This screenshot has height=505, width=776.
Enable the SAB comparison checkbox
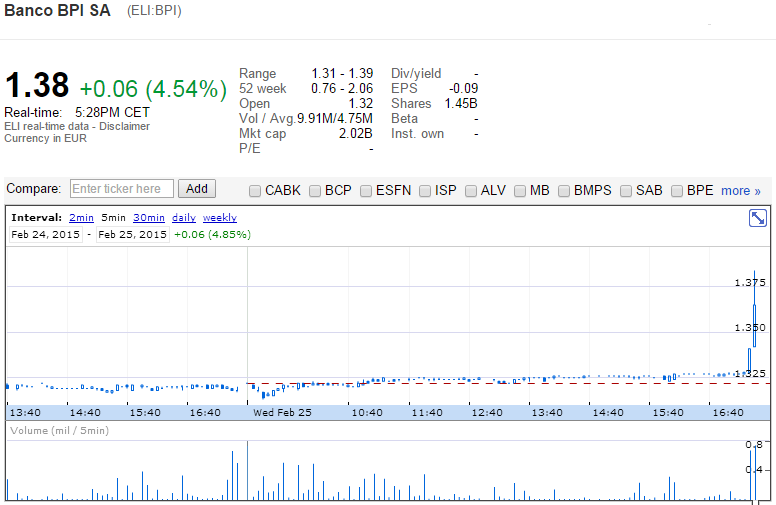(626, 191)
